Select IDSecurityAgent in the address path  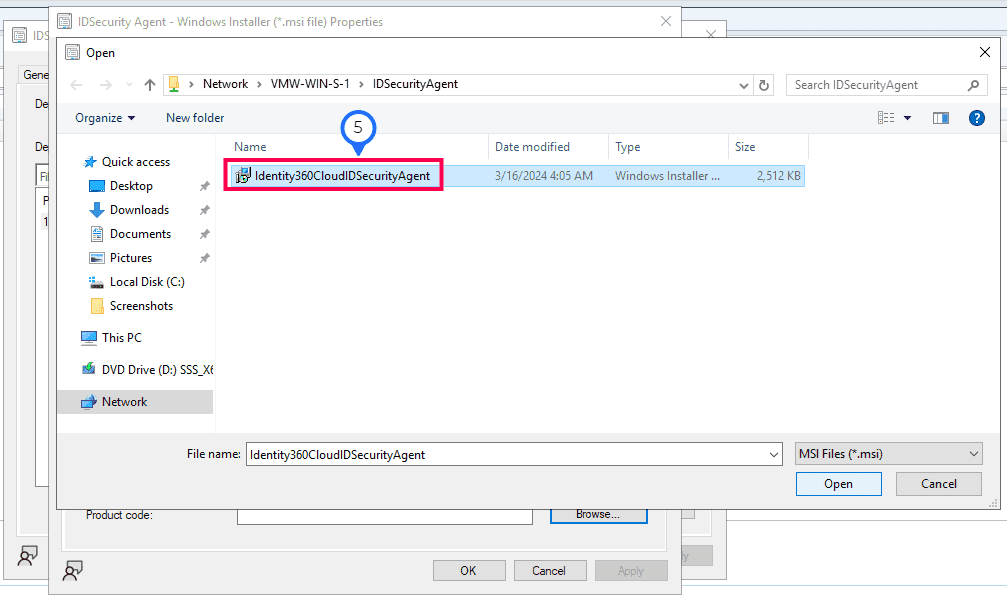coord(415,84)
